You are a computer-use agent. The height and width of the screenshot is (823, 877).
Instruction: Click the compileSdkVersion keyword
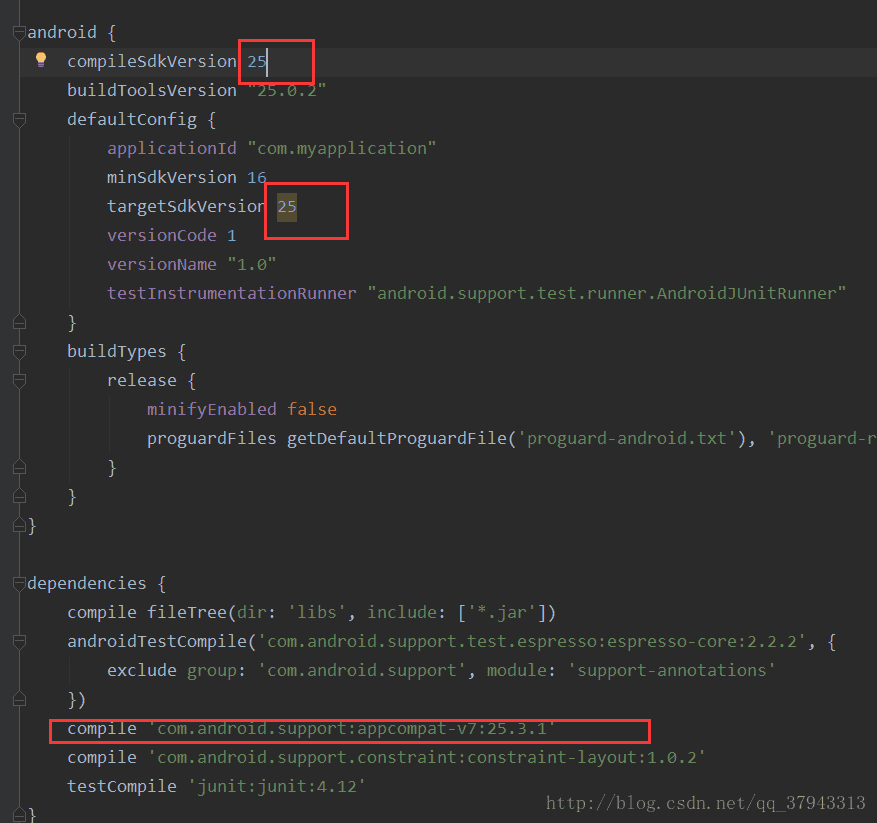point(152,62)
